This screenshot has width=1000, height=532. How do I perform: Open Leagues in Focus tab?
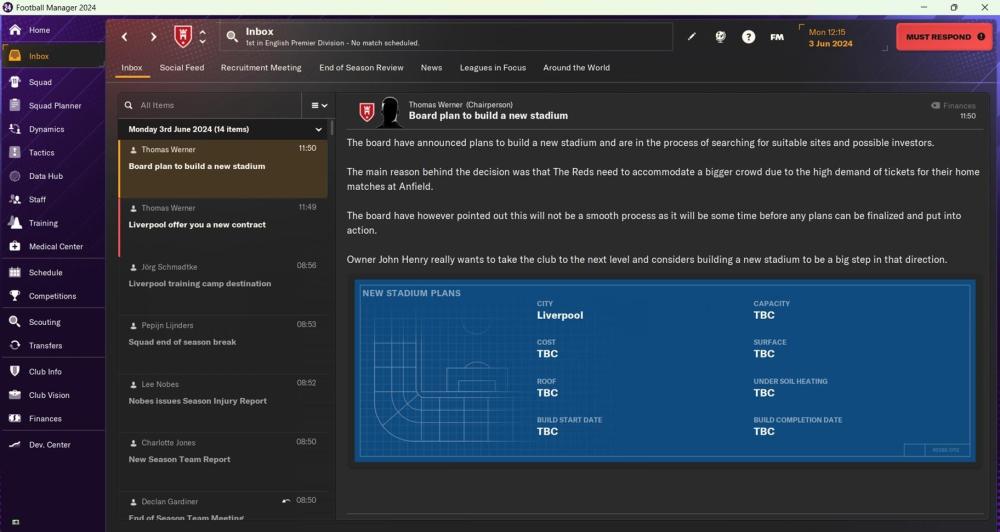point(493,68)
